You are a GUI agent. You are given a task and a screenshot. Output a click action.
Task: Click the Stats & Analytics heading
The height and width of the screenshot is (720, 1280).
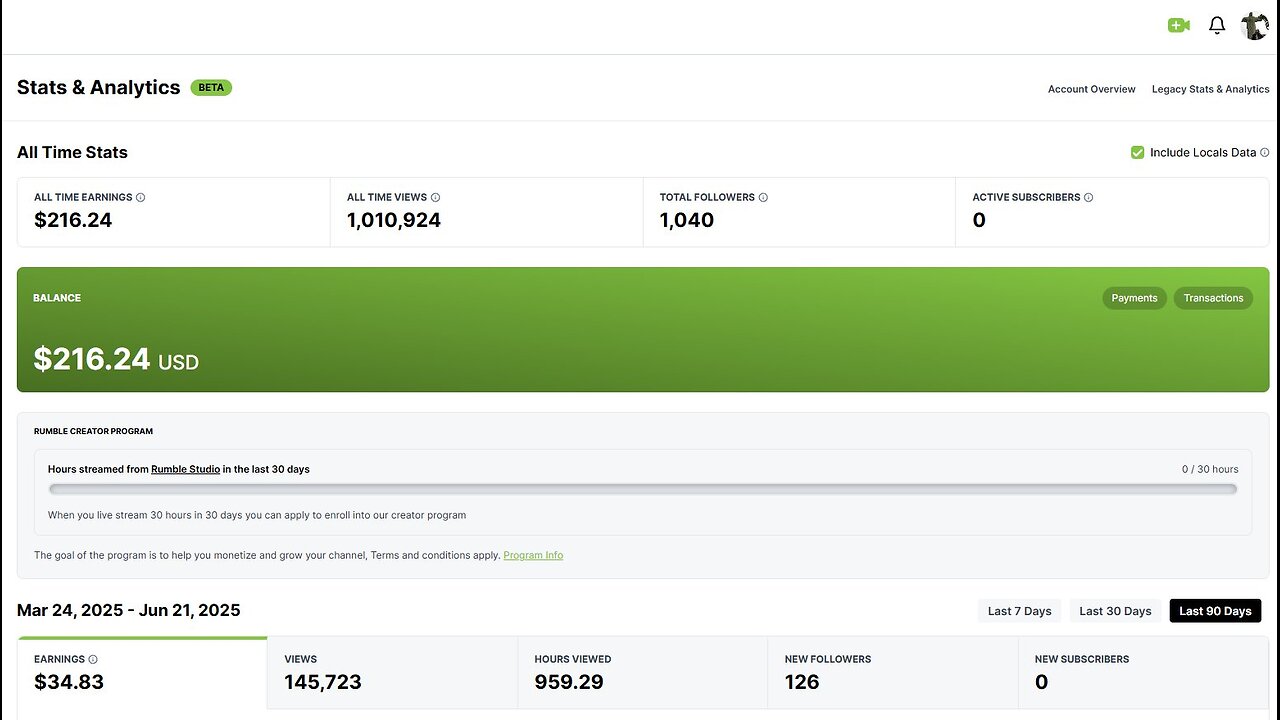pos(99,87)
